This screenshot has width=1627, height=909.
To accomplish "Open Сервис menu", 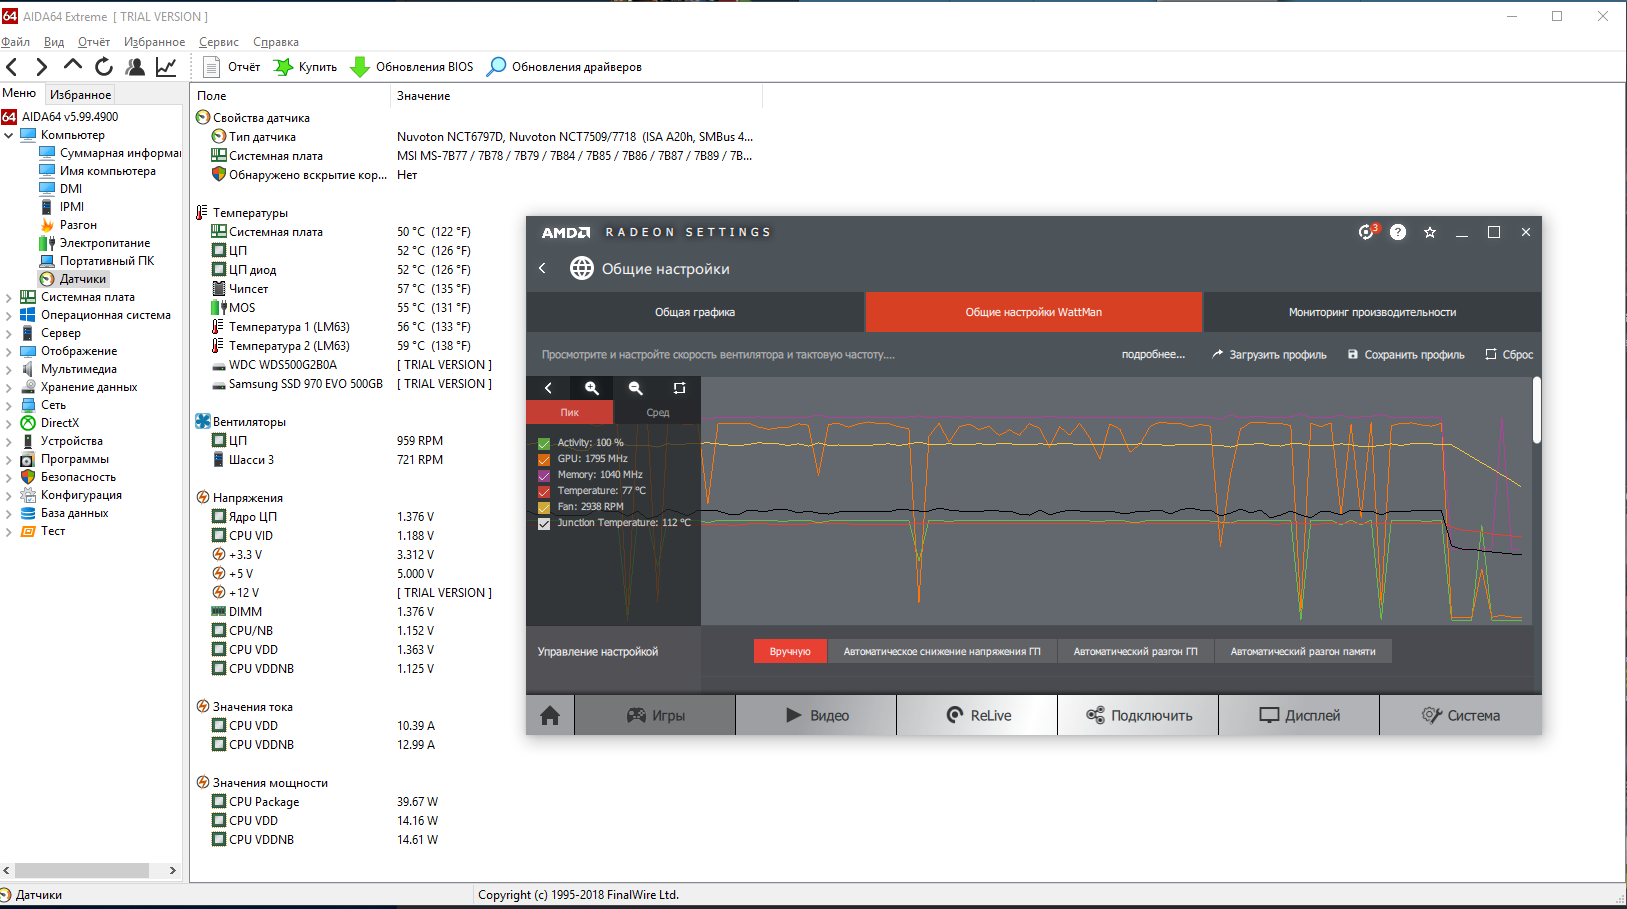I will coord(218,42).
